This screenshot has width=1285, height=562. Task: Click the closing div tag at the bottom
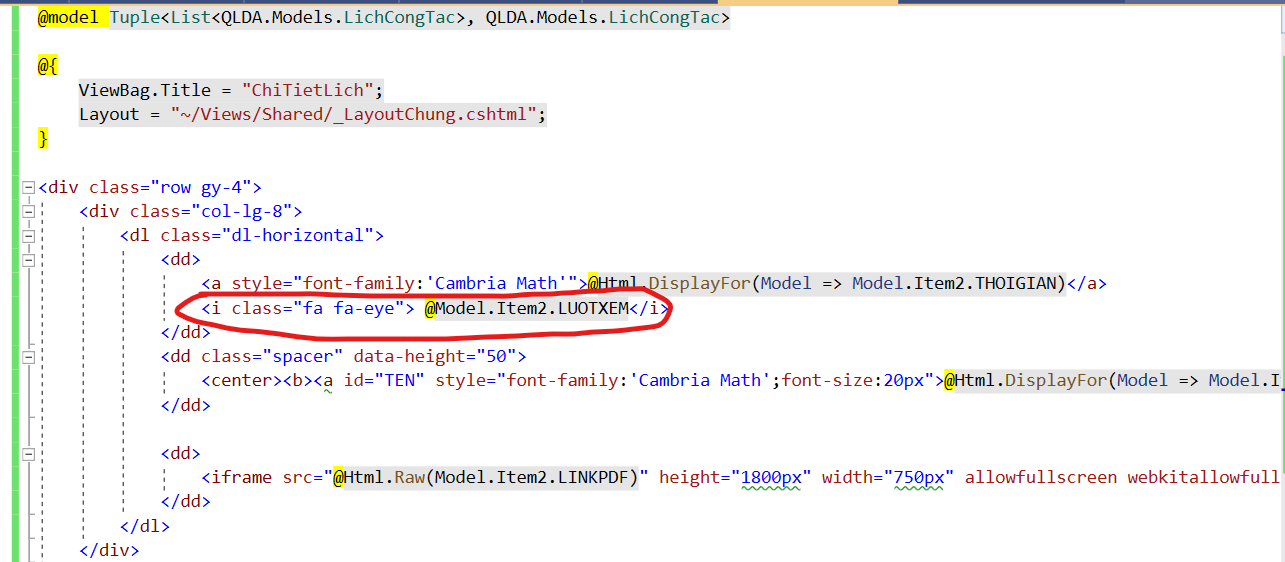(109, 550)
